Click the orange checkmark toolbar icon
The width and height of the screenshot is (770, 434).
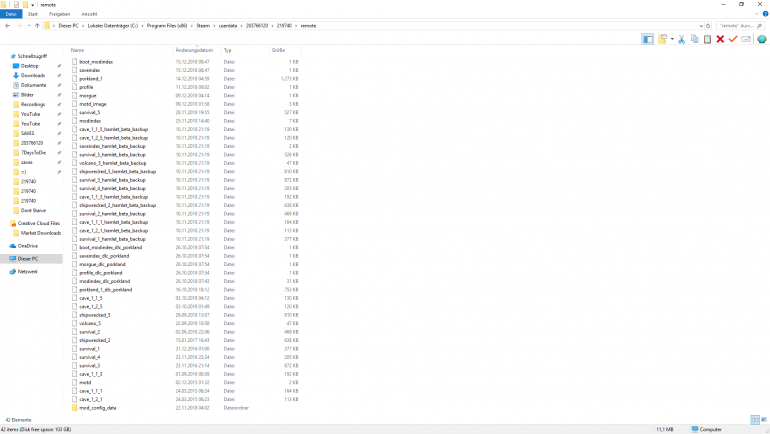[x=733, y=39]
